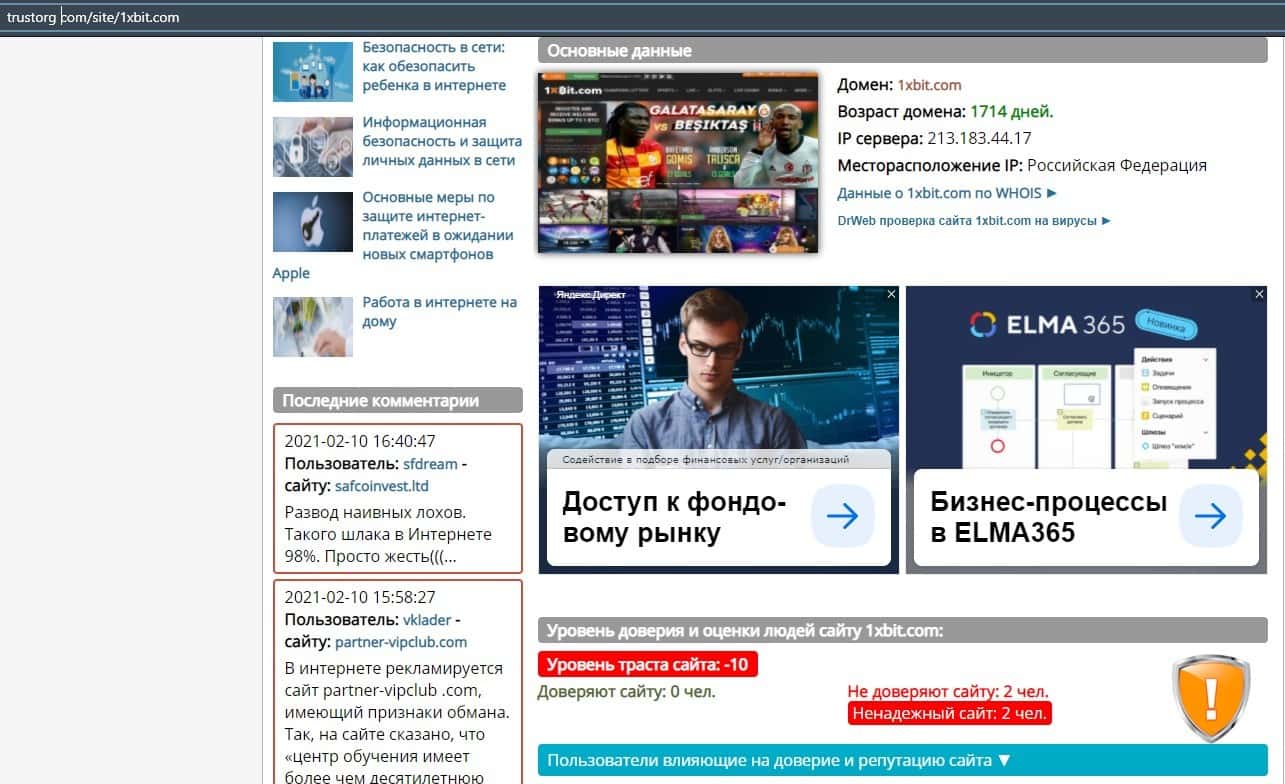Click server IP 213.183.44.17 value
Viewport: 1285px width, 784px height.
pos(979,139)
